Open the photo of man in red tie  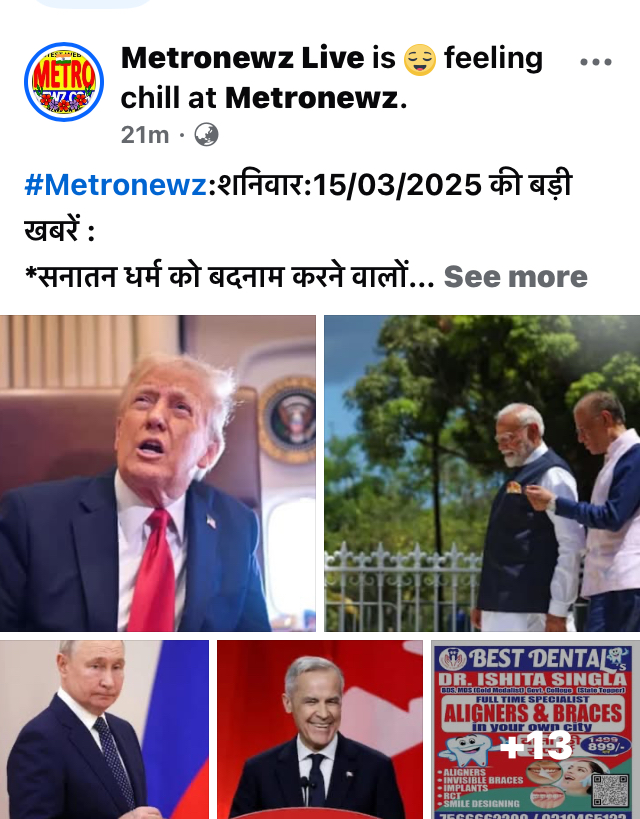pos(158,473)
